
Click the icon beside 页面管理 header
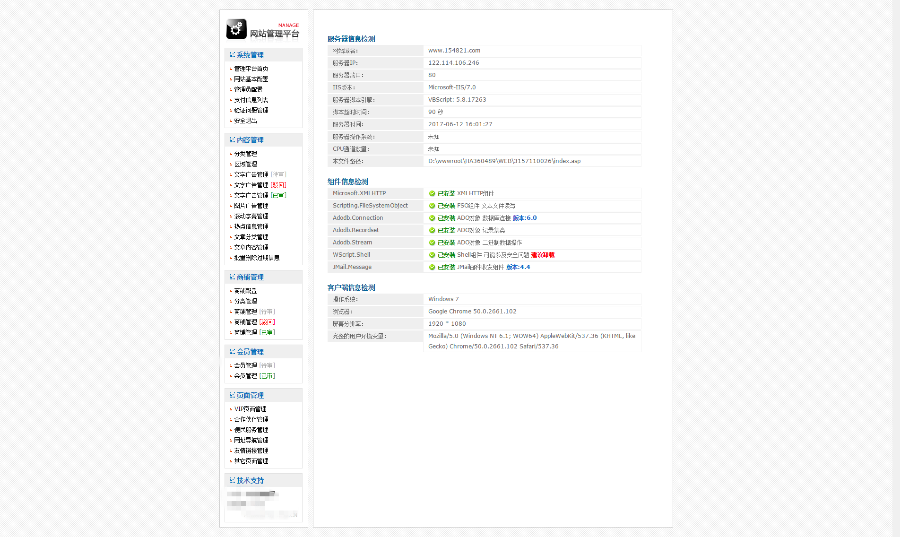(232, 395)
